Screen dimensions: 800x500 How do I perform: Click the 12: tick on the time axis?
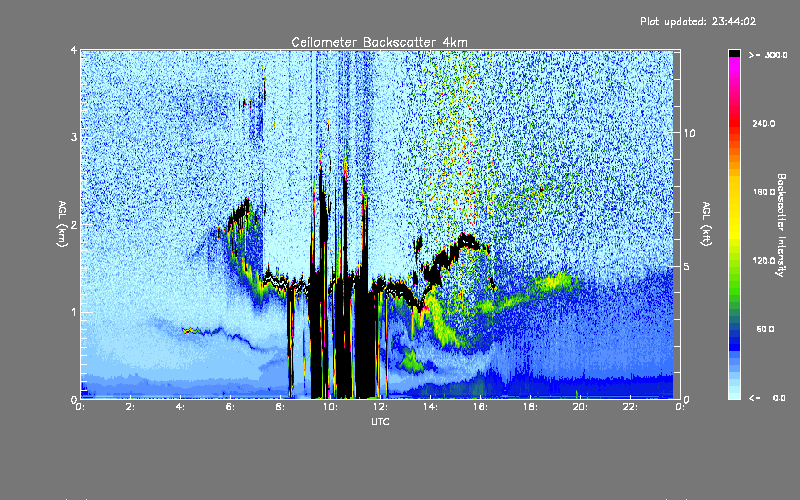(x=380, y=407)
